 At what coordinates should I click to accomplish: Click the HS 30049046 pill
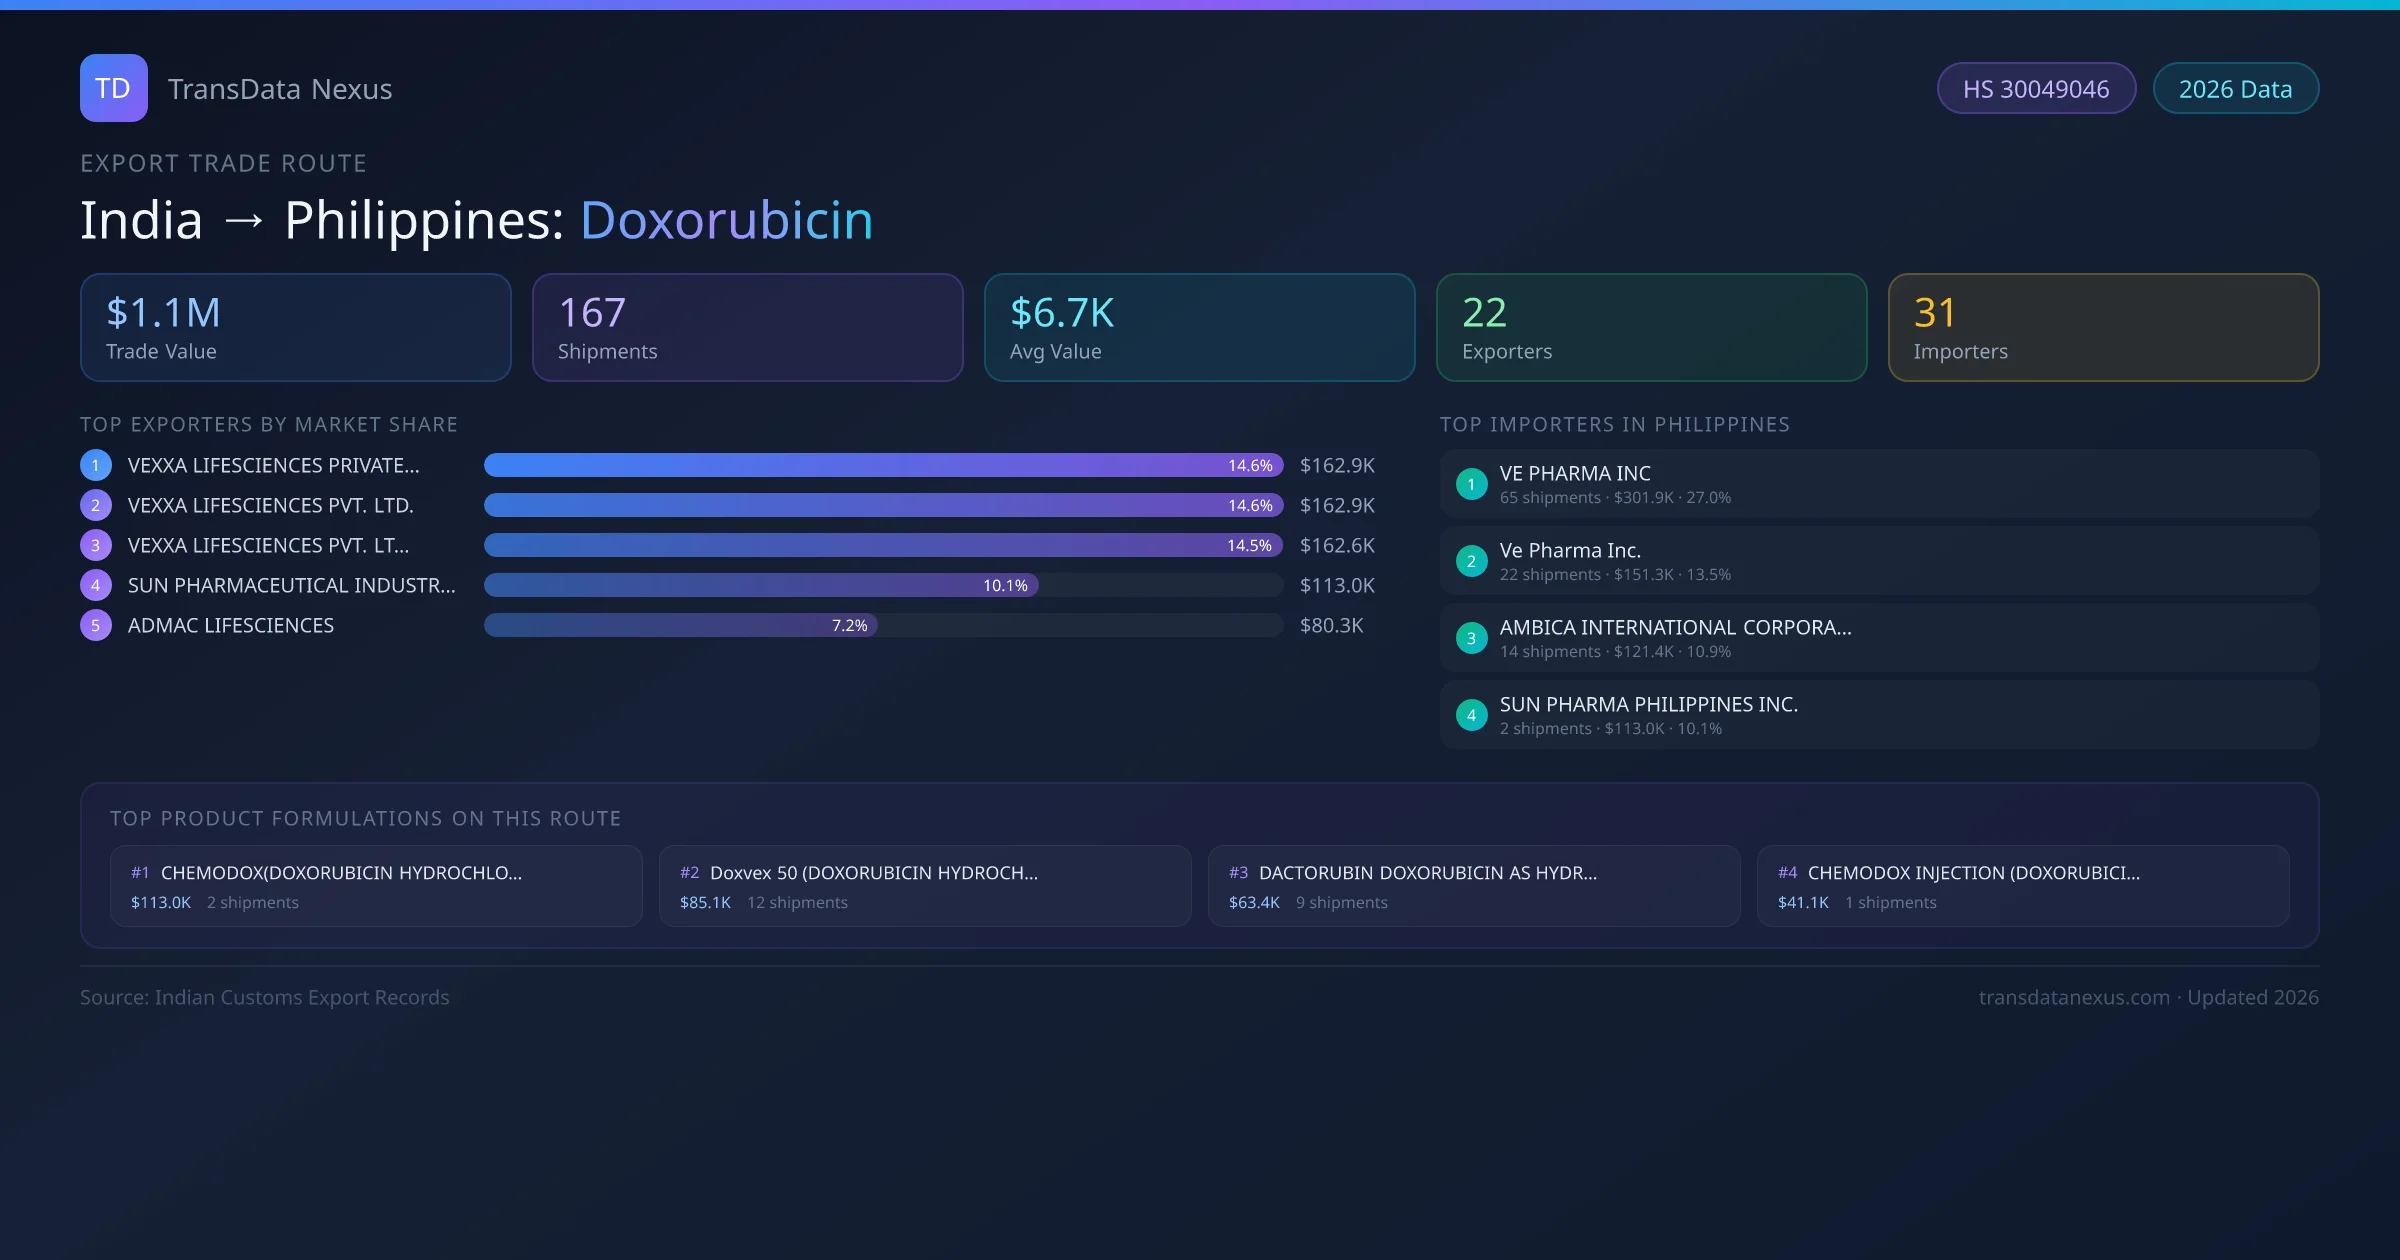coord(2036,89)
